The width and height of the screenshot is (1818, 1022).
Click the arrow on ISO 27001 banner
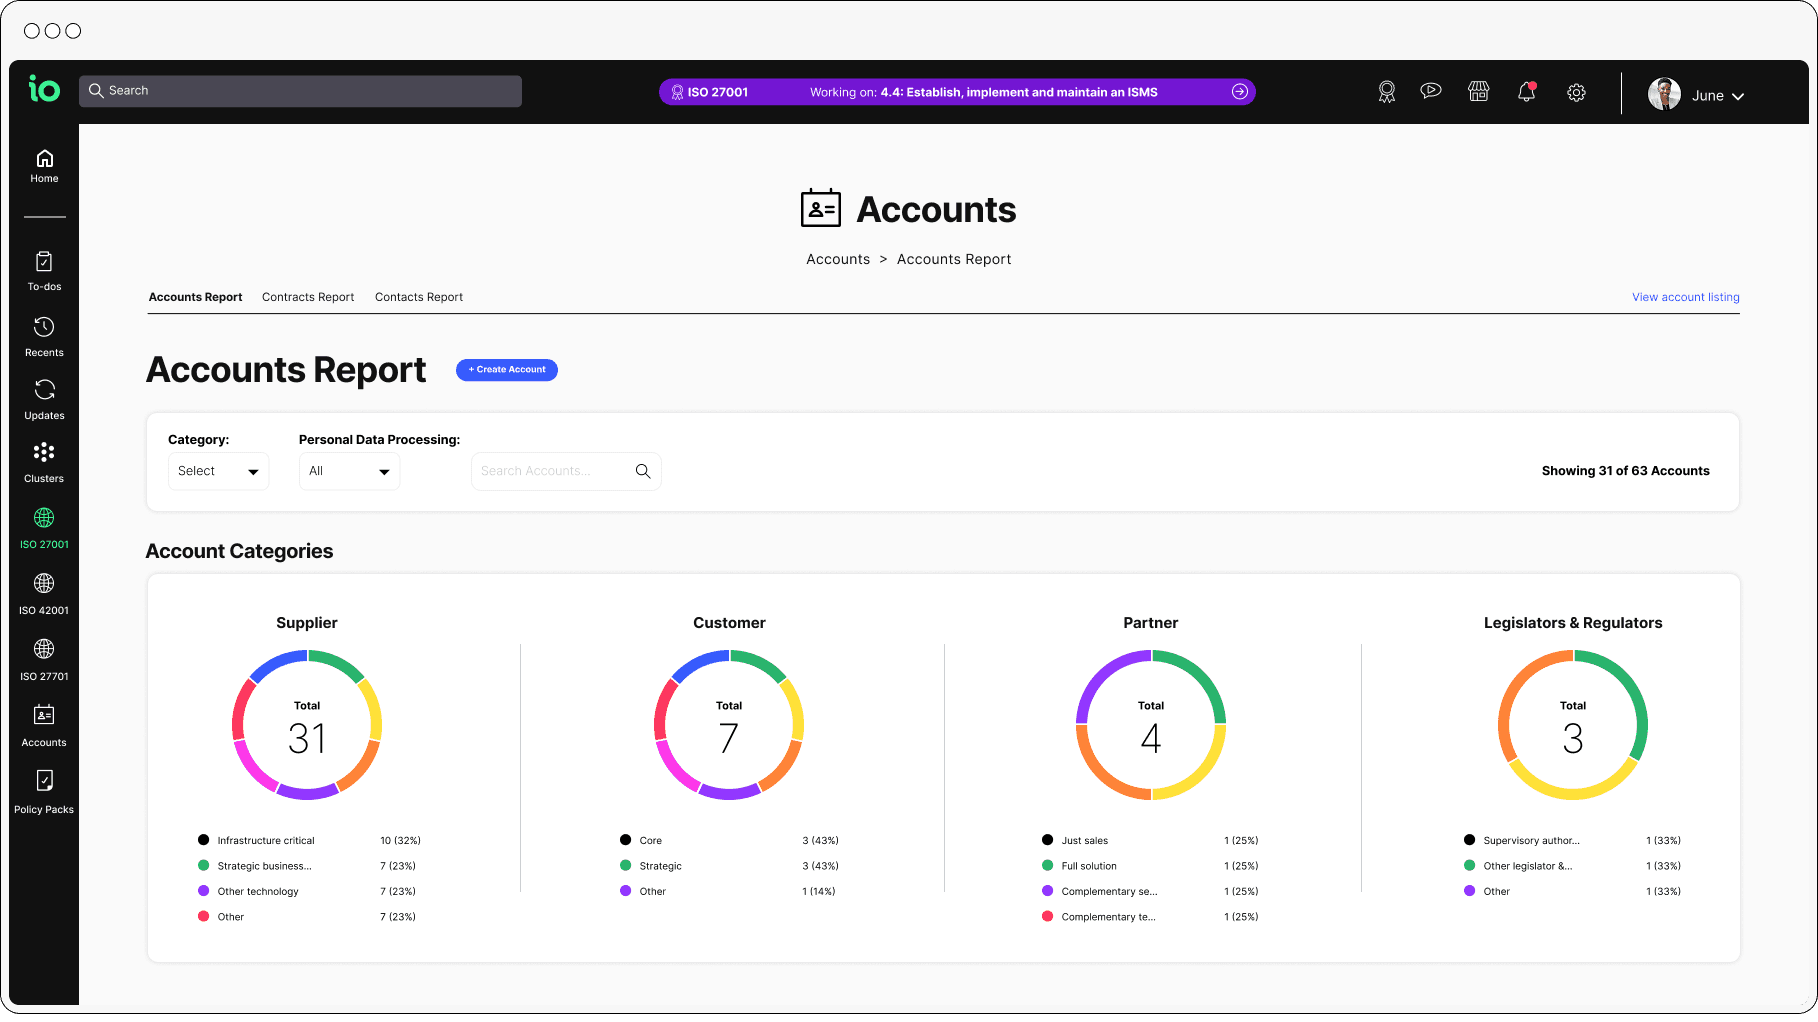tap(1240, 92)
